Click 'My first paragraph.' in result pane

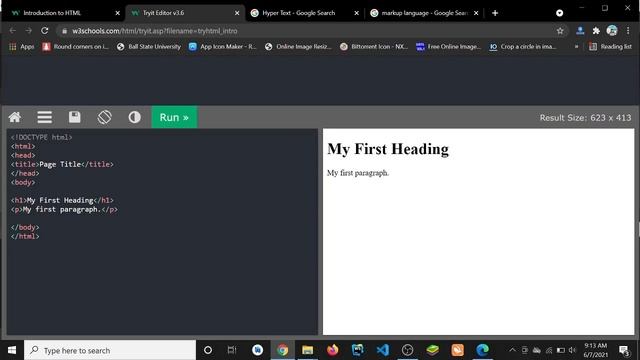click(x=358, y=173)
